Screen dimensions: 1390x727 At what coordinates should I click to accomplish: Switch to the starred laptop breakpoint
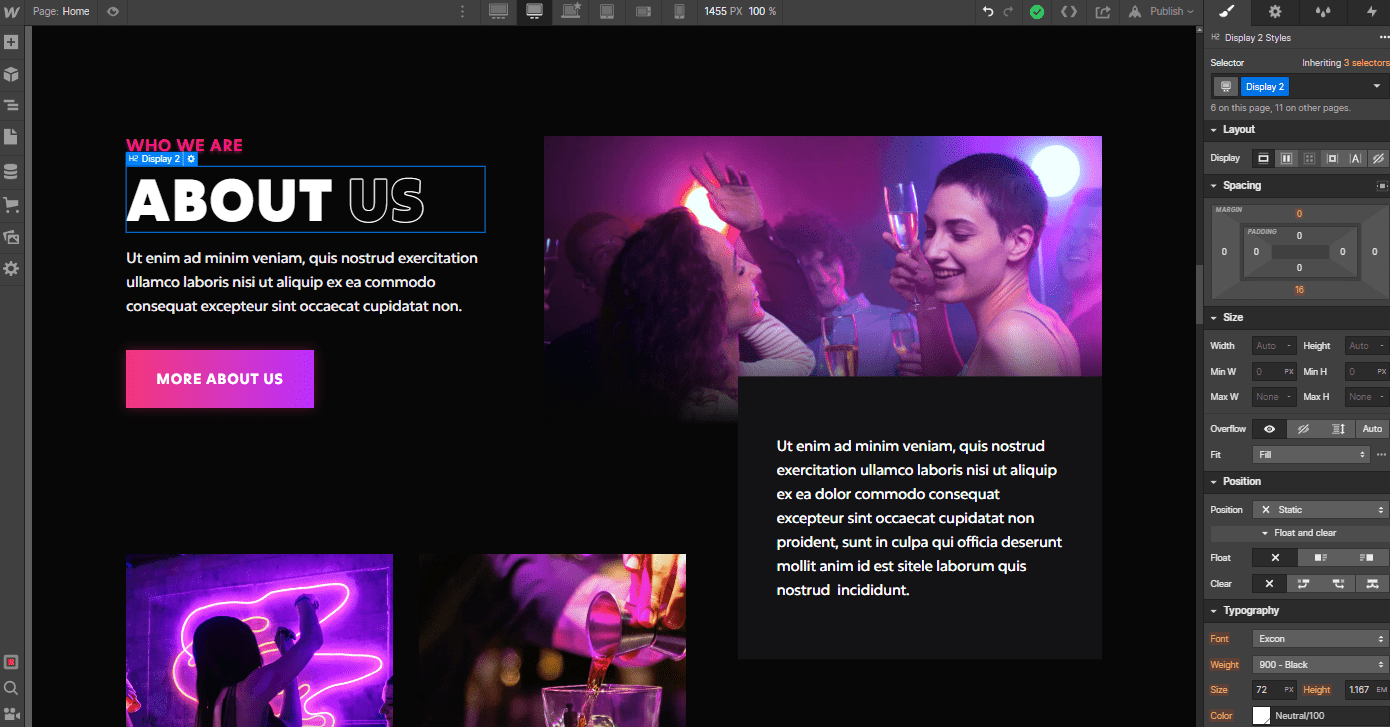click(x=571, y=12)
